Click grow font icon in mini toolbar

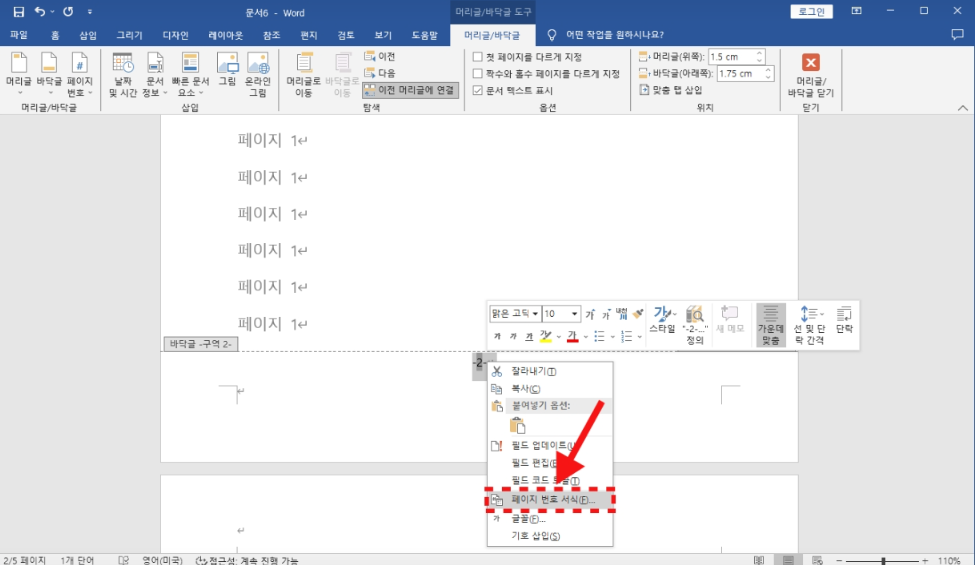tap(590, 315)
